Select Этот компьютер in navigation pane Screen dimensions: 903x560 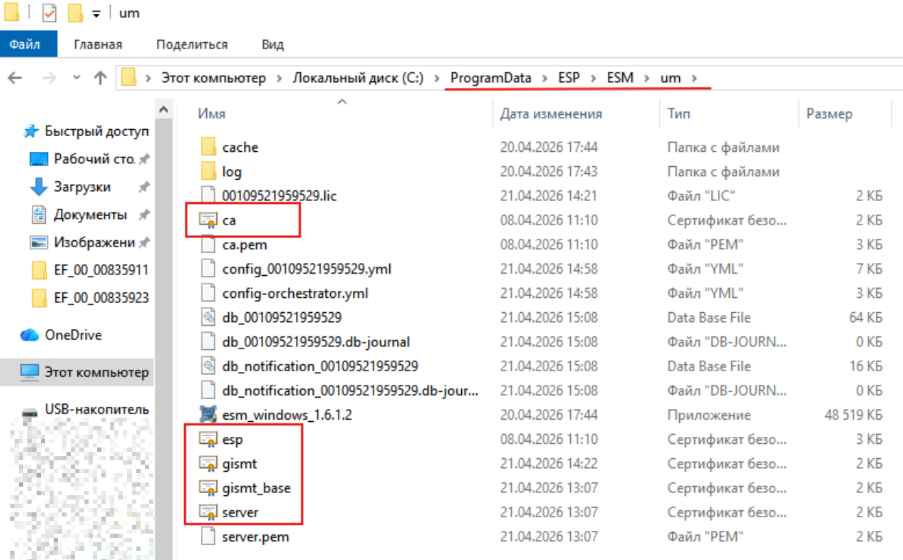pyautogui.click(x=78, y=372)
